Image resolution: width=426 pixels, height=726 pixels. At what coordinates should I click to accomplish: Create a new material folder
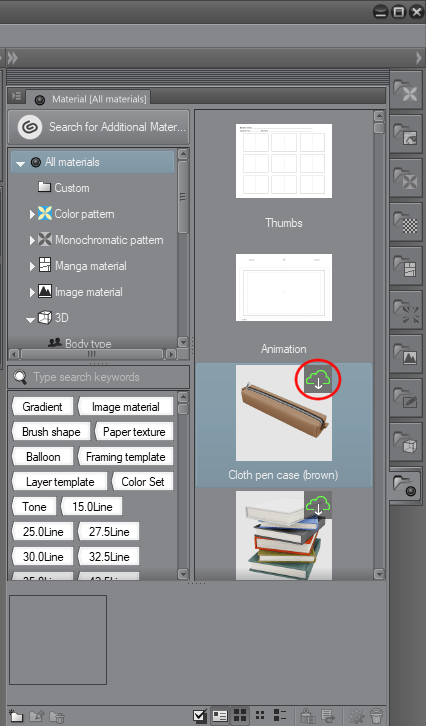pyautogui.click(x=16, y=716)
